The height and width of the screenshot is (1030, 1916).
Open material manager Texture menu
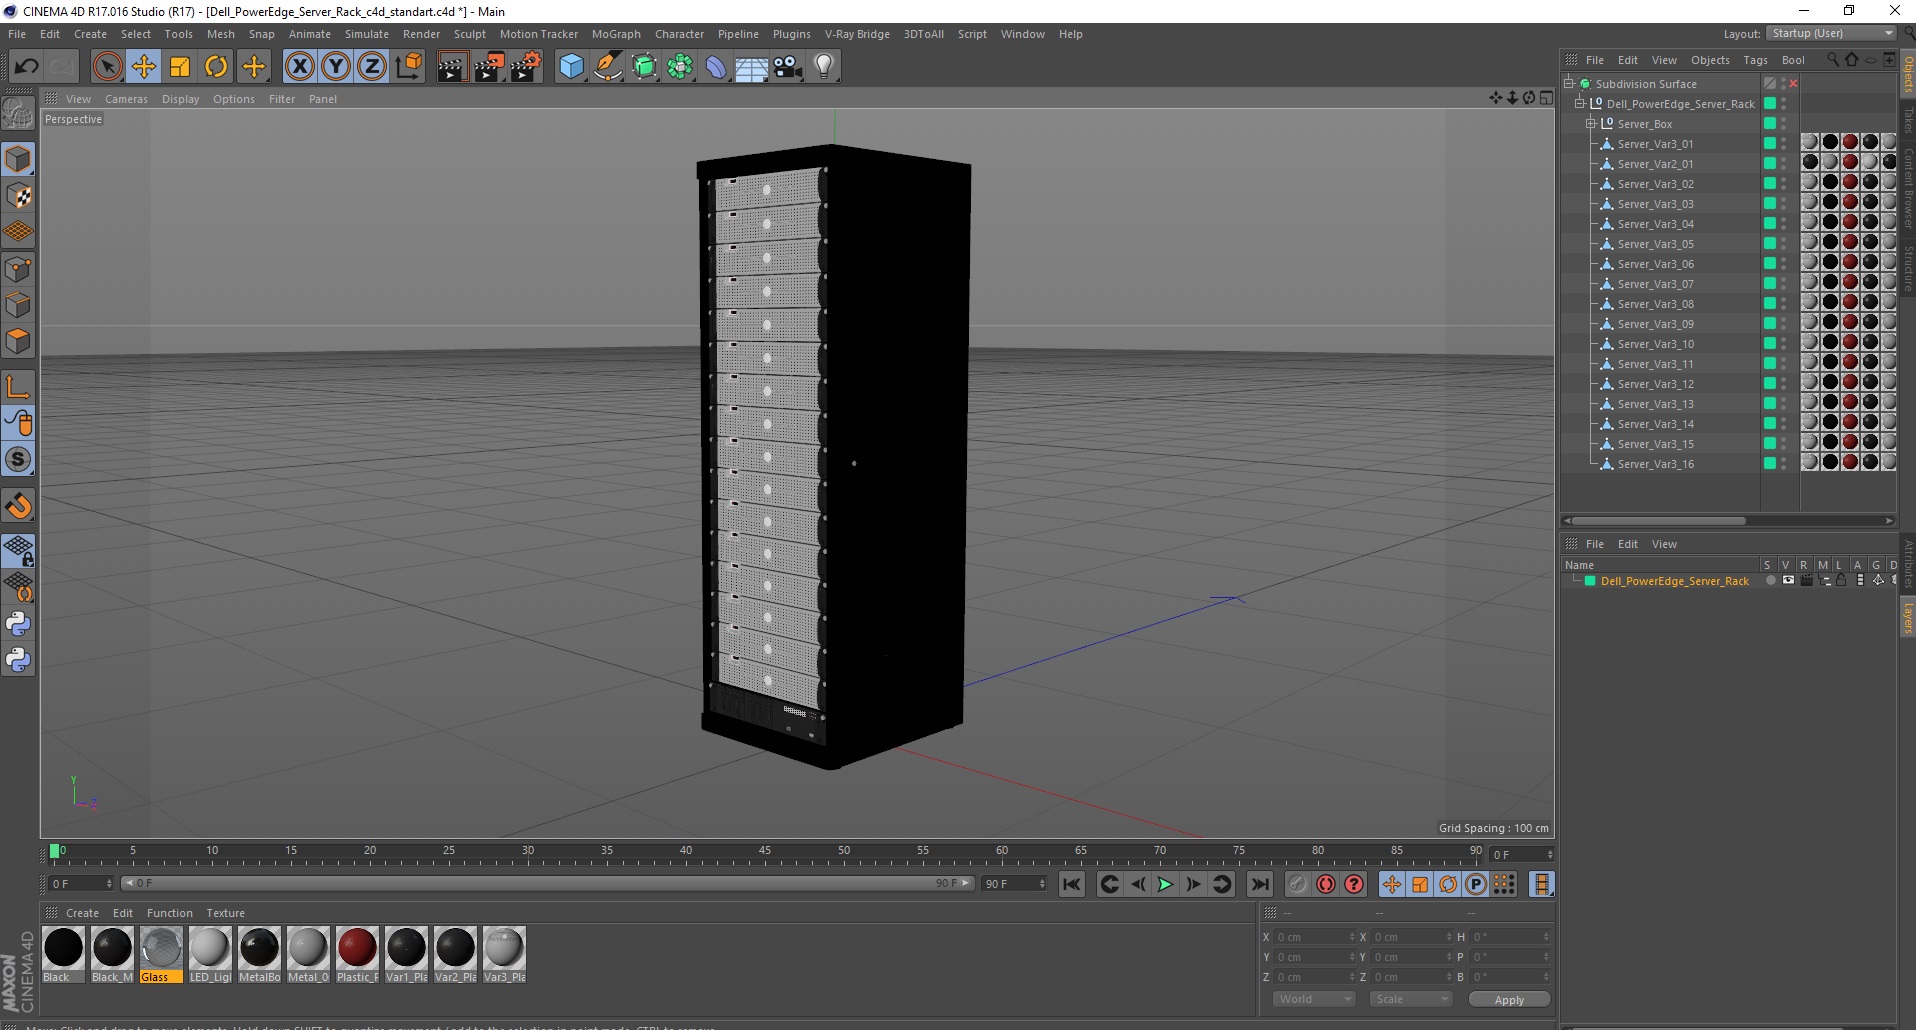tap(225, 913)
